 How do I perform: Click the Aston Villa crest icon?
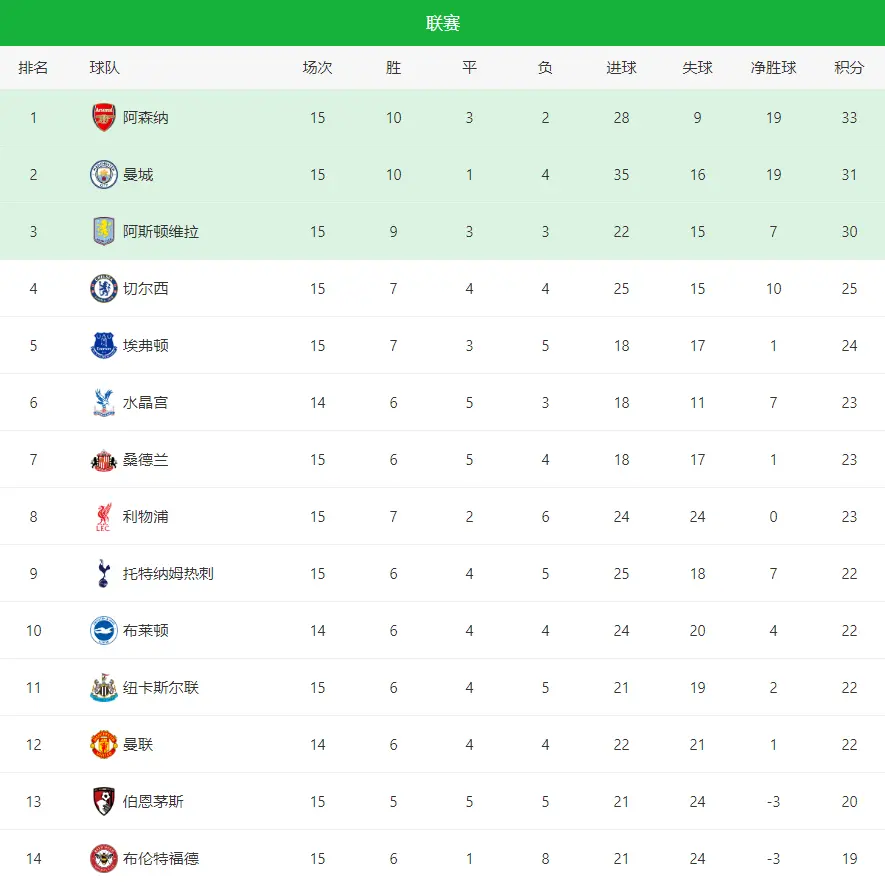point(104,232)
